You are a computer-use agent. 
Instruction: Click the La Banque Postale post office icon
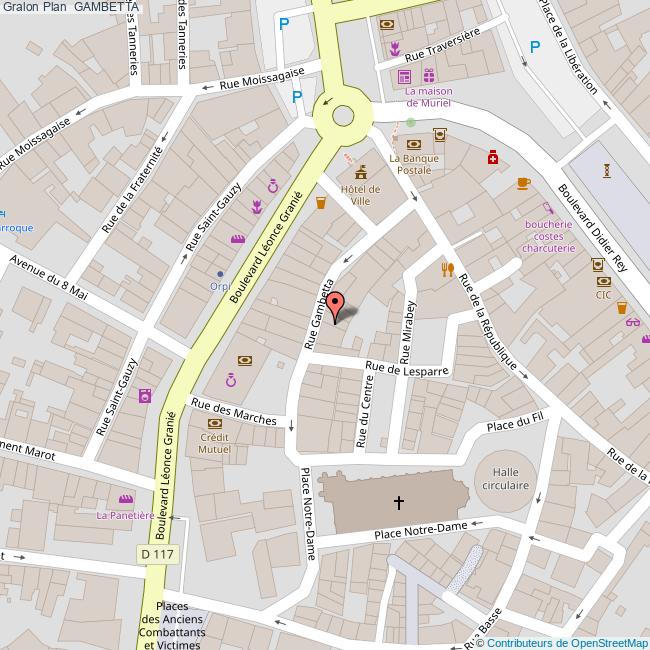click(x=413, y=144)
